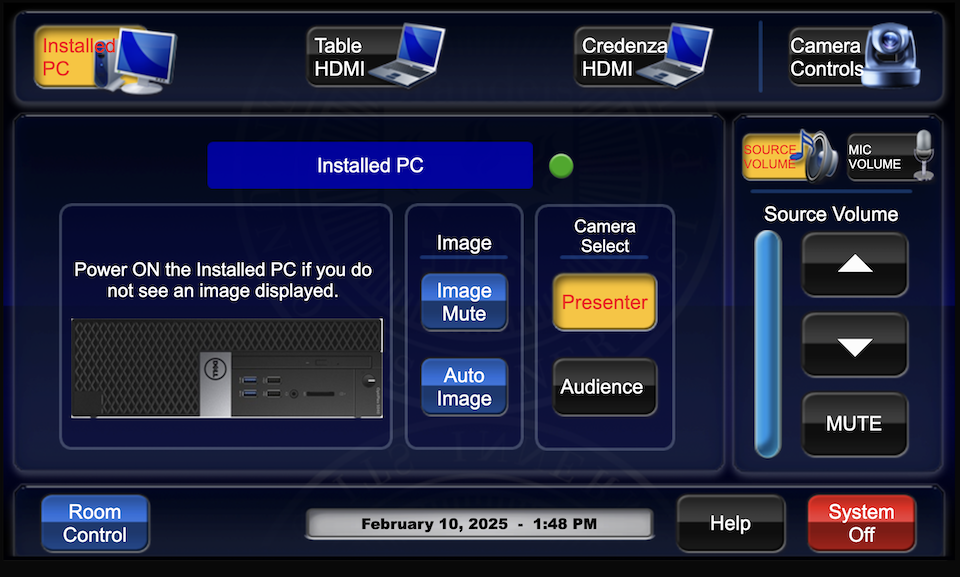The height and width of the screenshot is (577, 960).
Task: Open the Help screen
Action: 730,523
